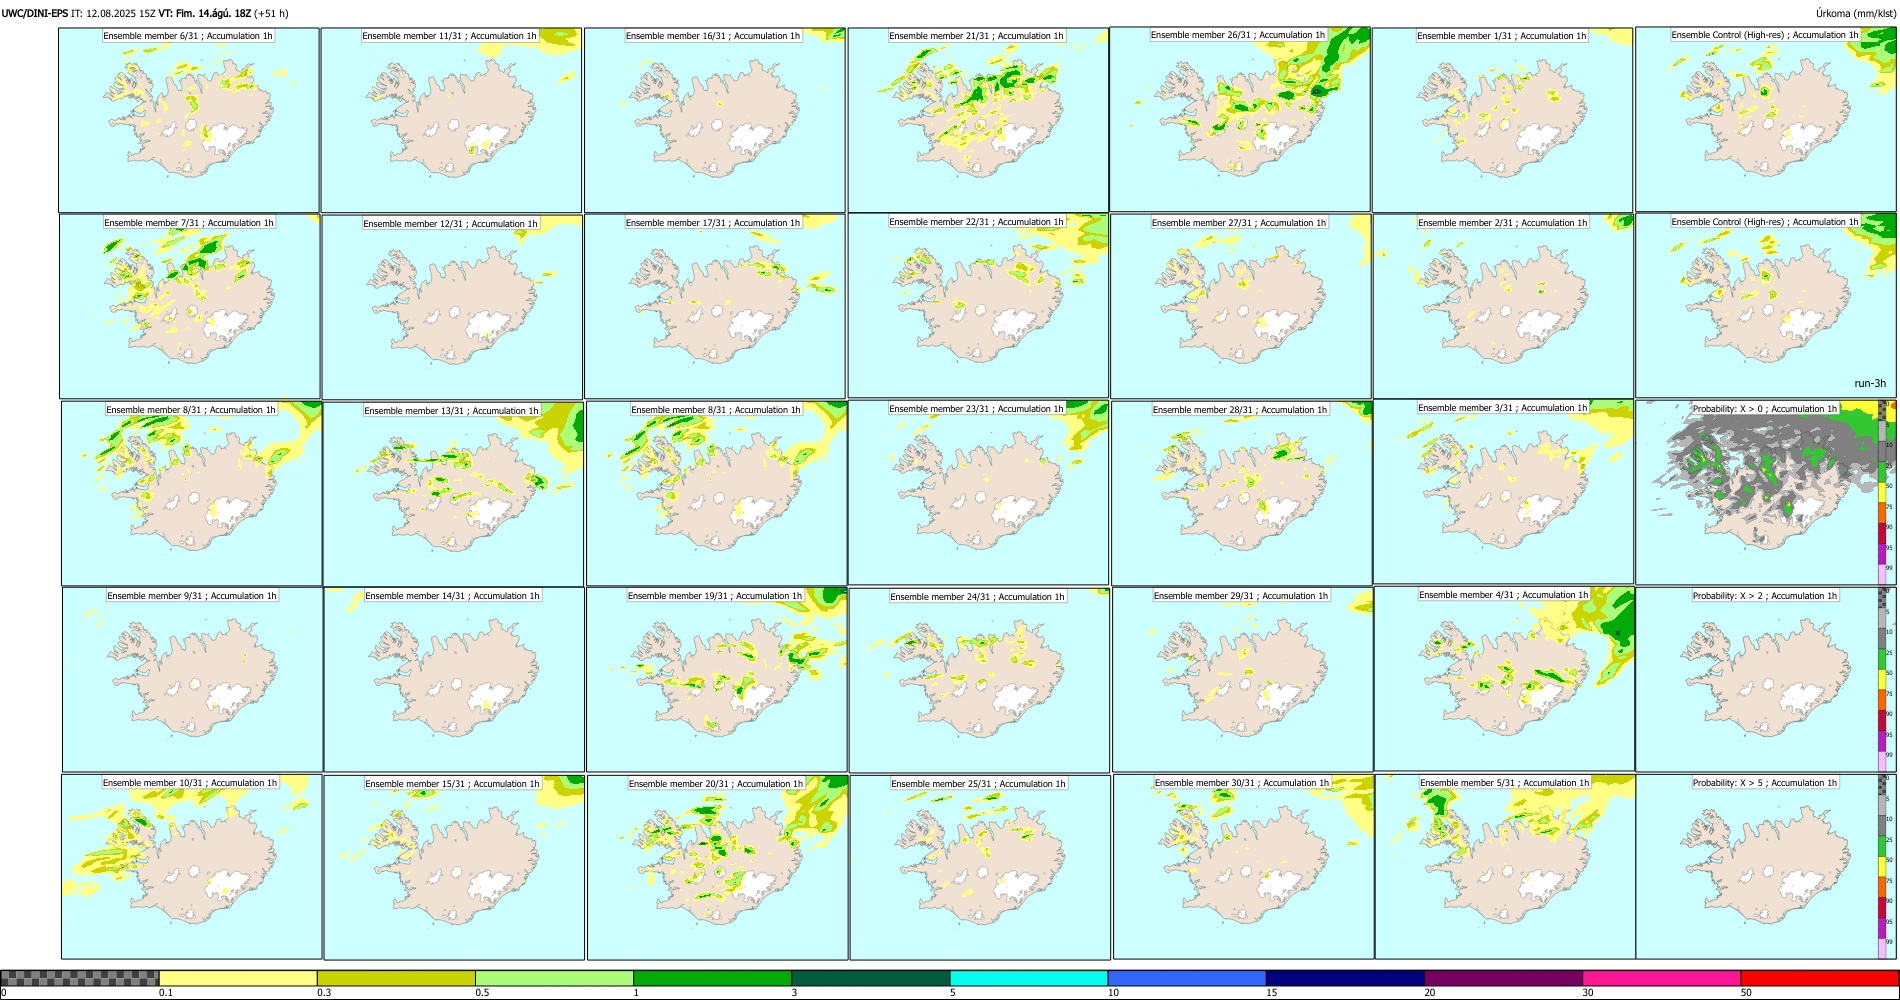Open the Ensemble member 20/31 precipitation map

[x=718, y=867]
